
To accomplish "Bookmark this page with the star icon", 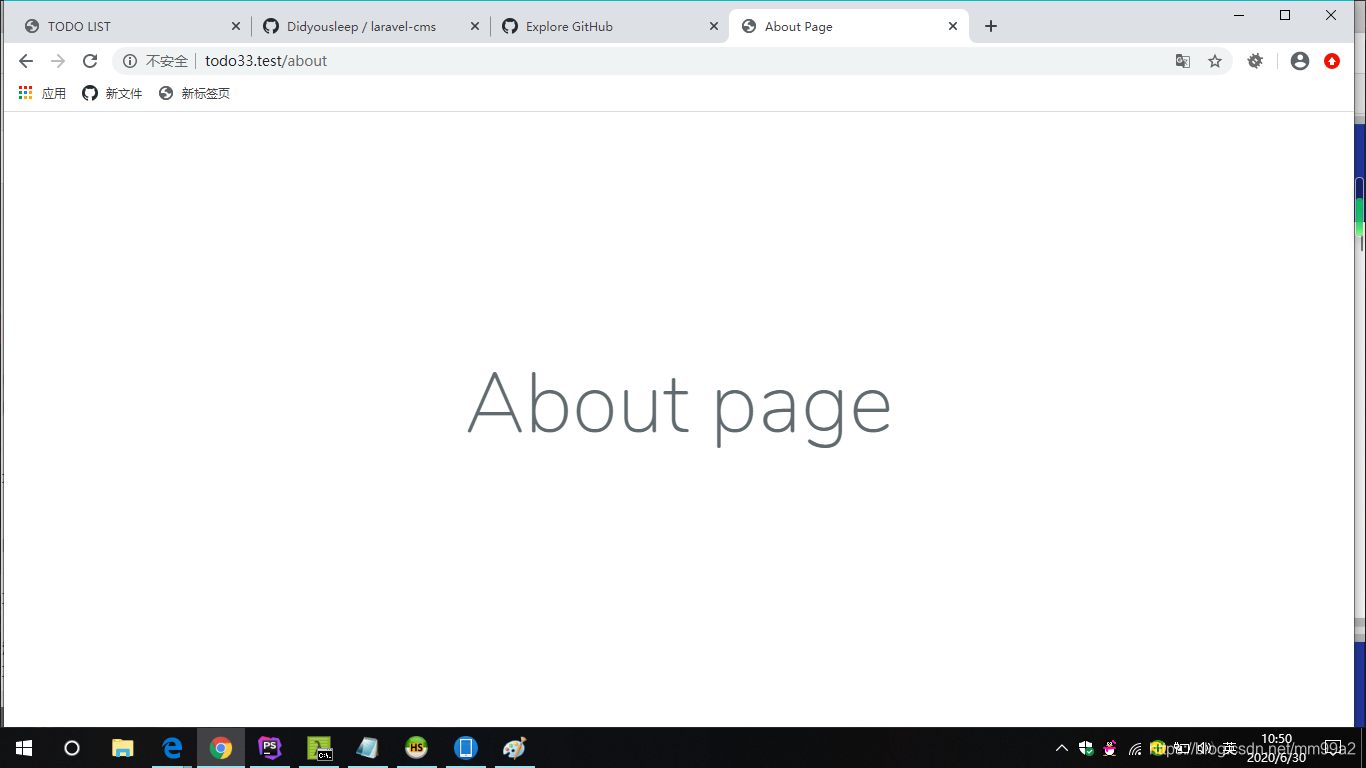I will coord(1215,61).
